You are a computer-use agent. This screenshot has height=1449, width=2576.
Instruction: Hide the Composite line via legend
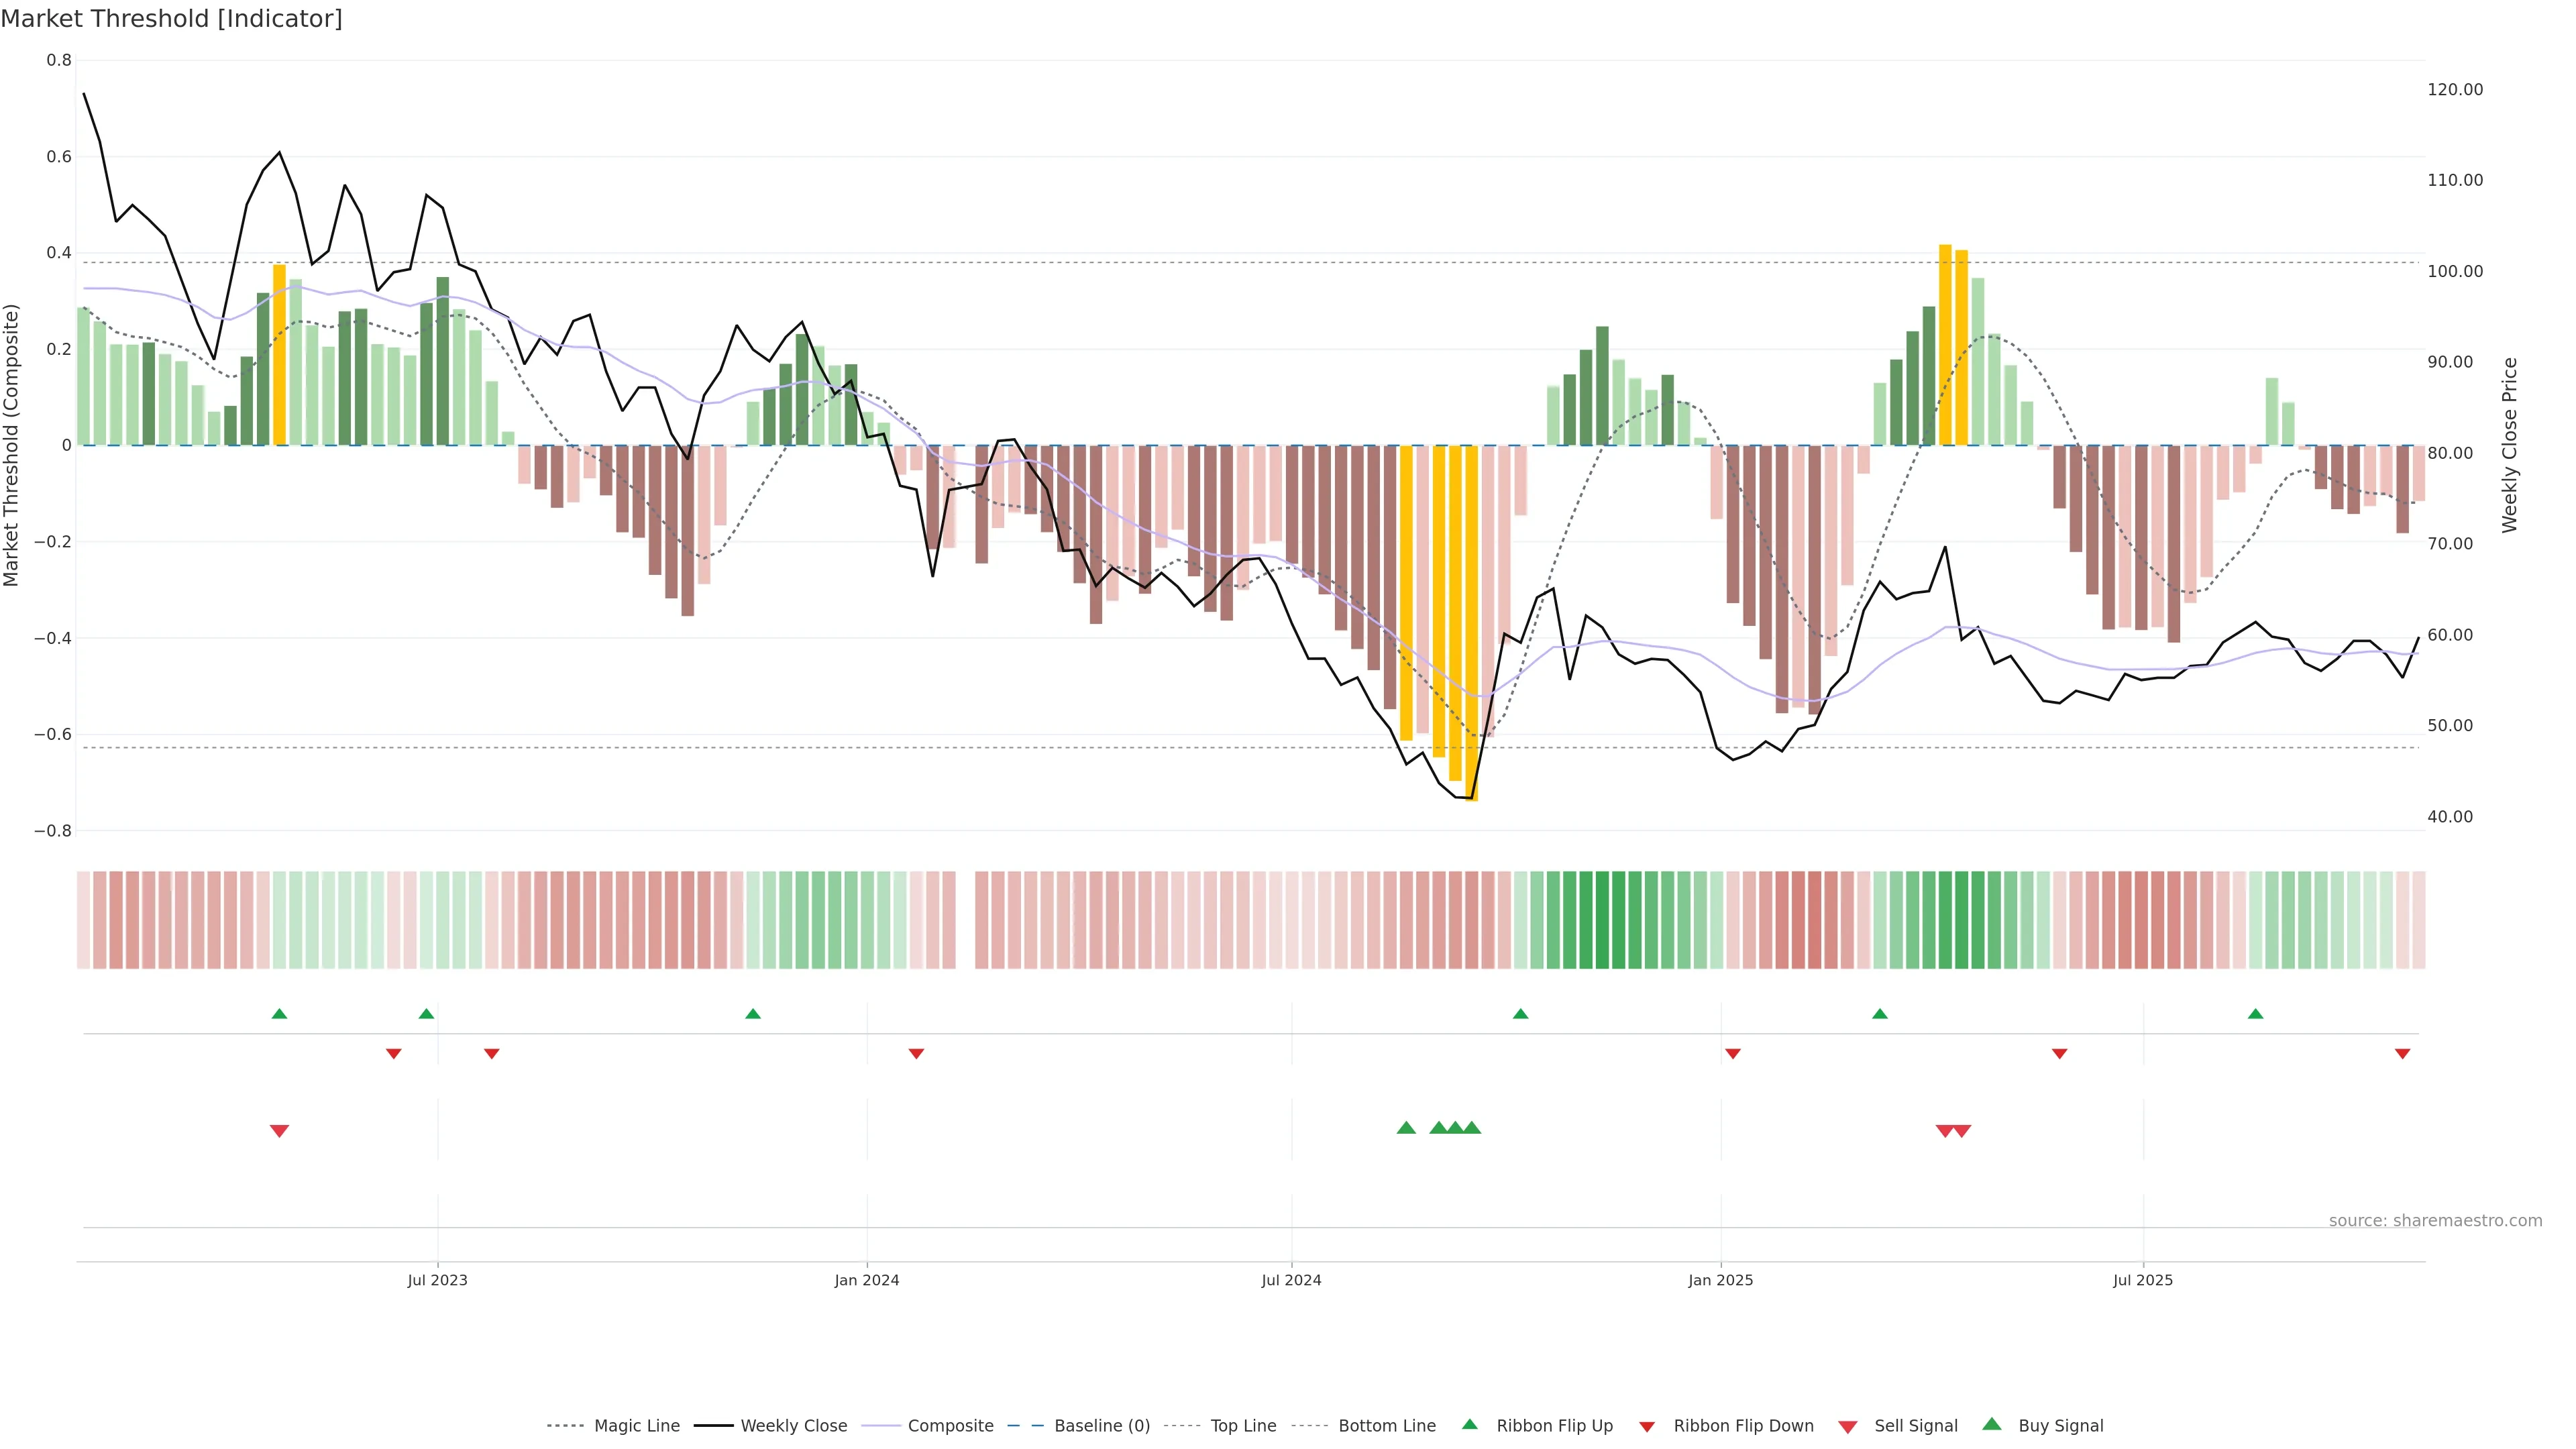tap(950, 1426)
